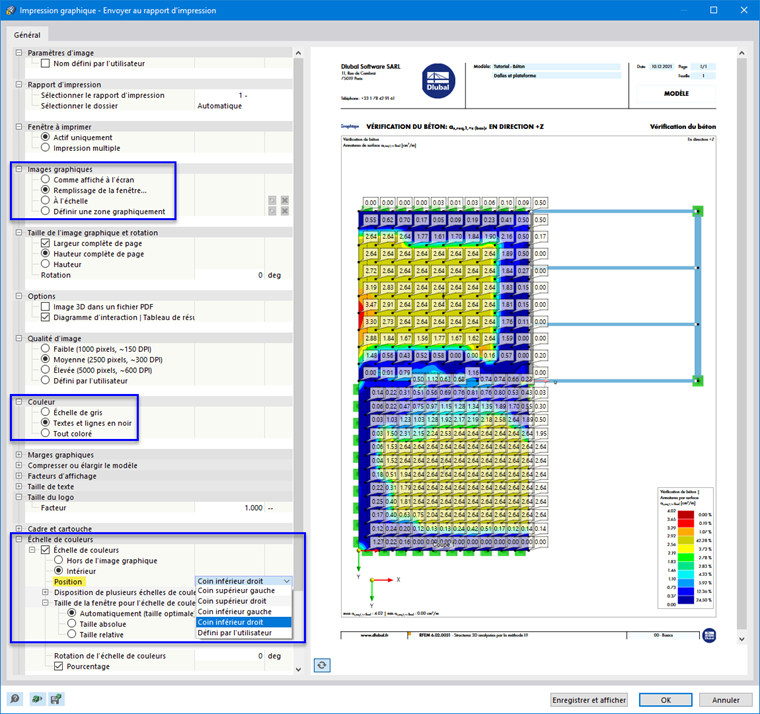Viewport: 760px width, 714px height.
Task: Click the pick icon in the À l'échelle row
Action: [x=272, y=200]
